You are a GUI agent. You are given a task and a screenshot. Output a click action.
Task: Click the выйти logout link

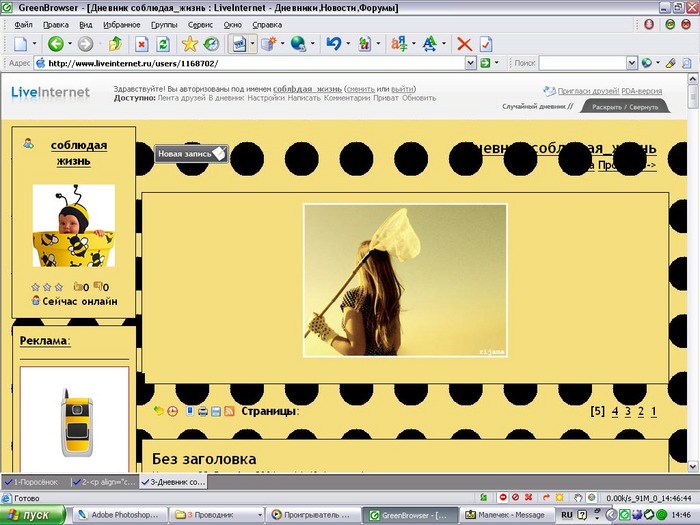click(402, 89)
